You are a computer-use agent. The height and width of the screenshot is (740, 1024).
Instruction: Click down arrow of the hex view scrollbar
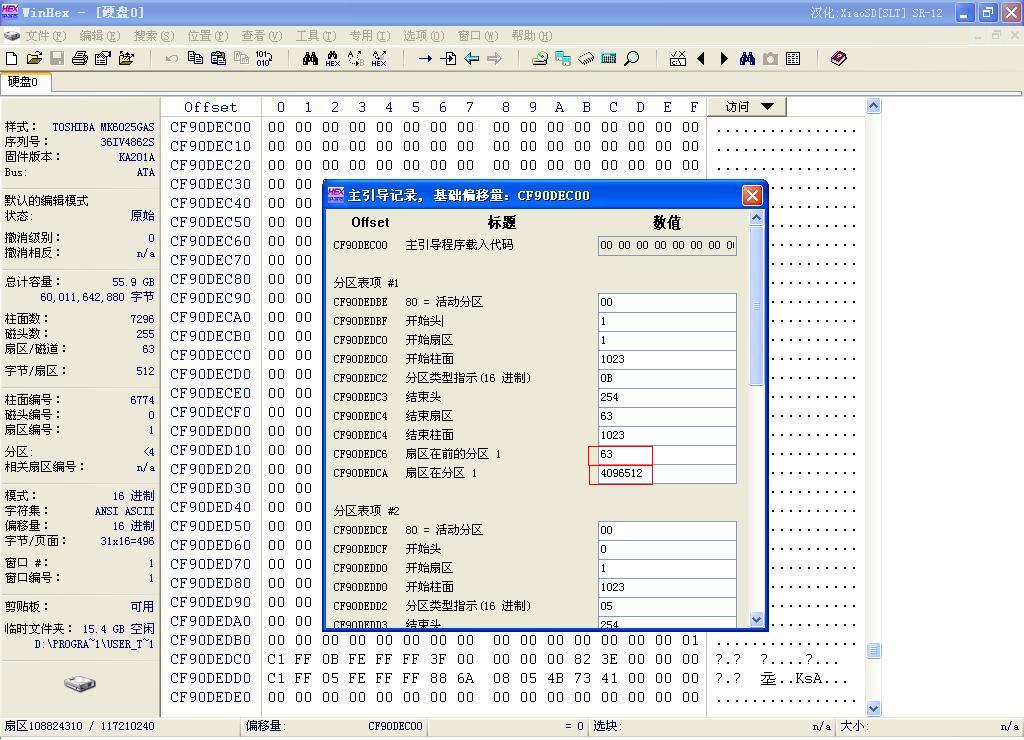[x=873, y=708]
